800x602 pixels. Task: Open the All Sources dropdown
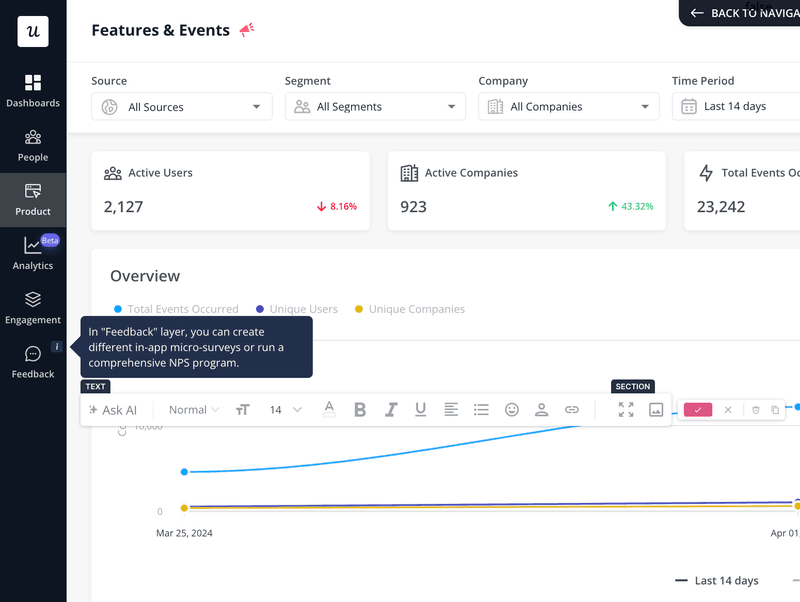(x=181, y=106)
